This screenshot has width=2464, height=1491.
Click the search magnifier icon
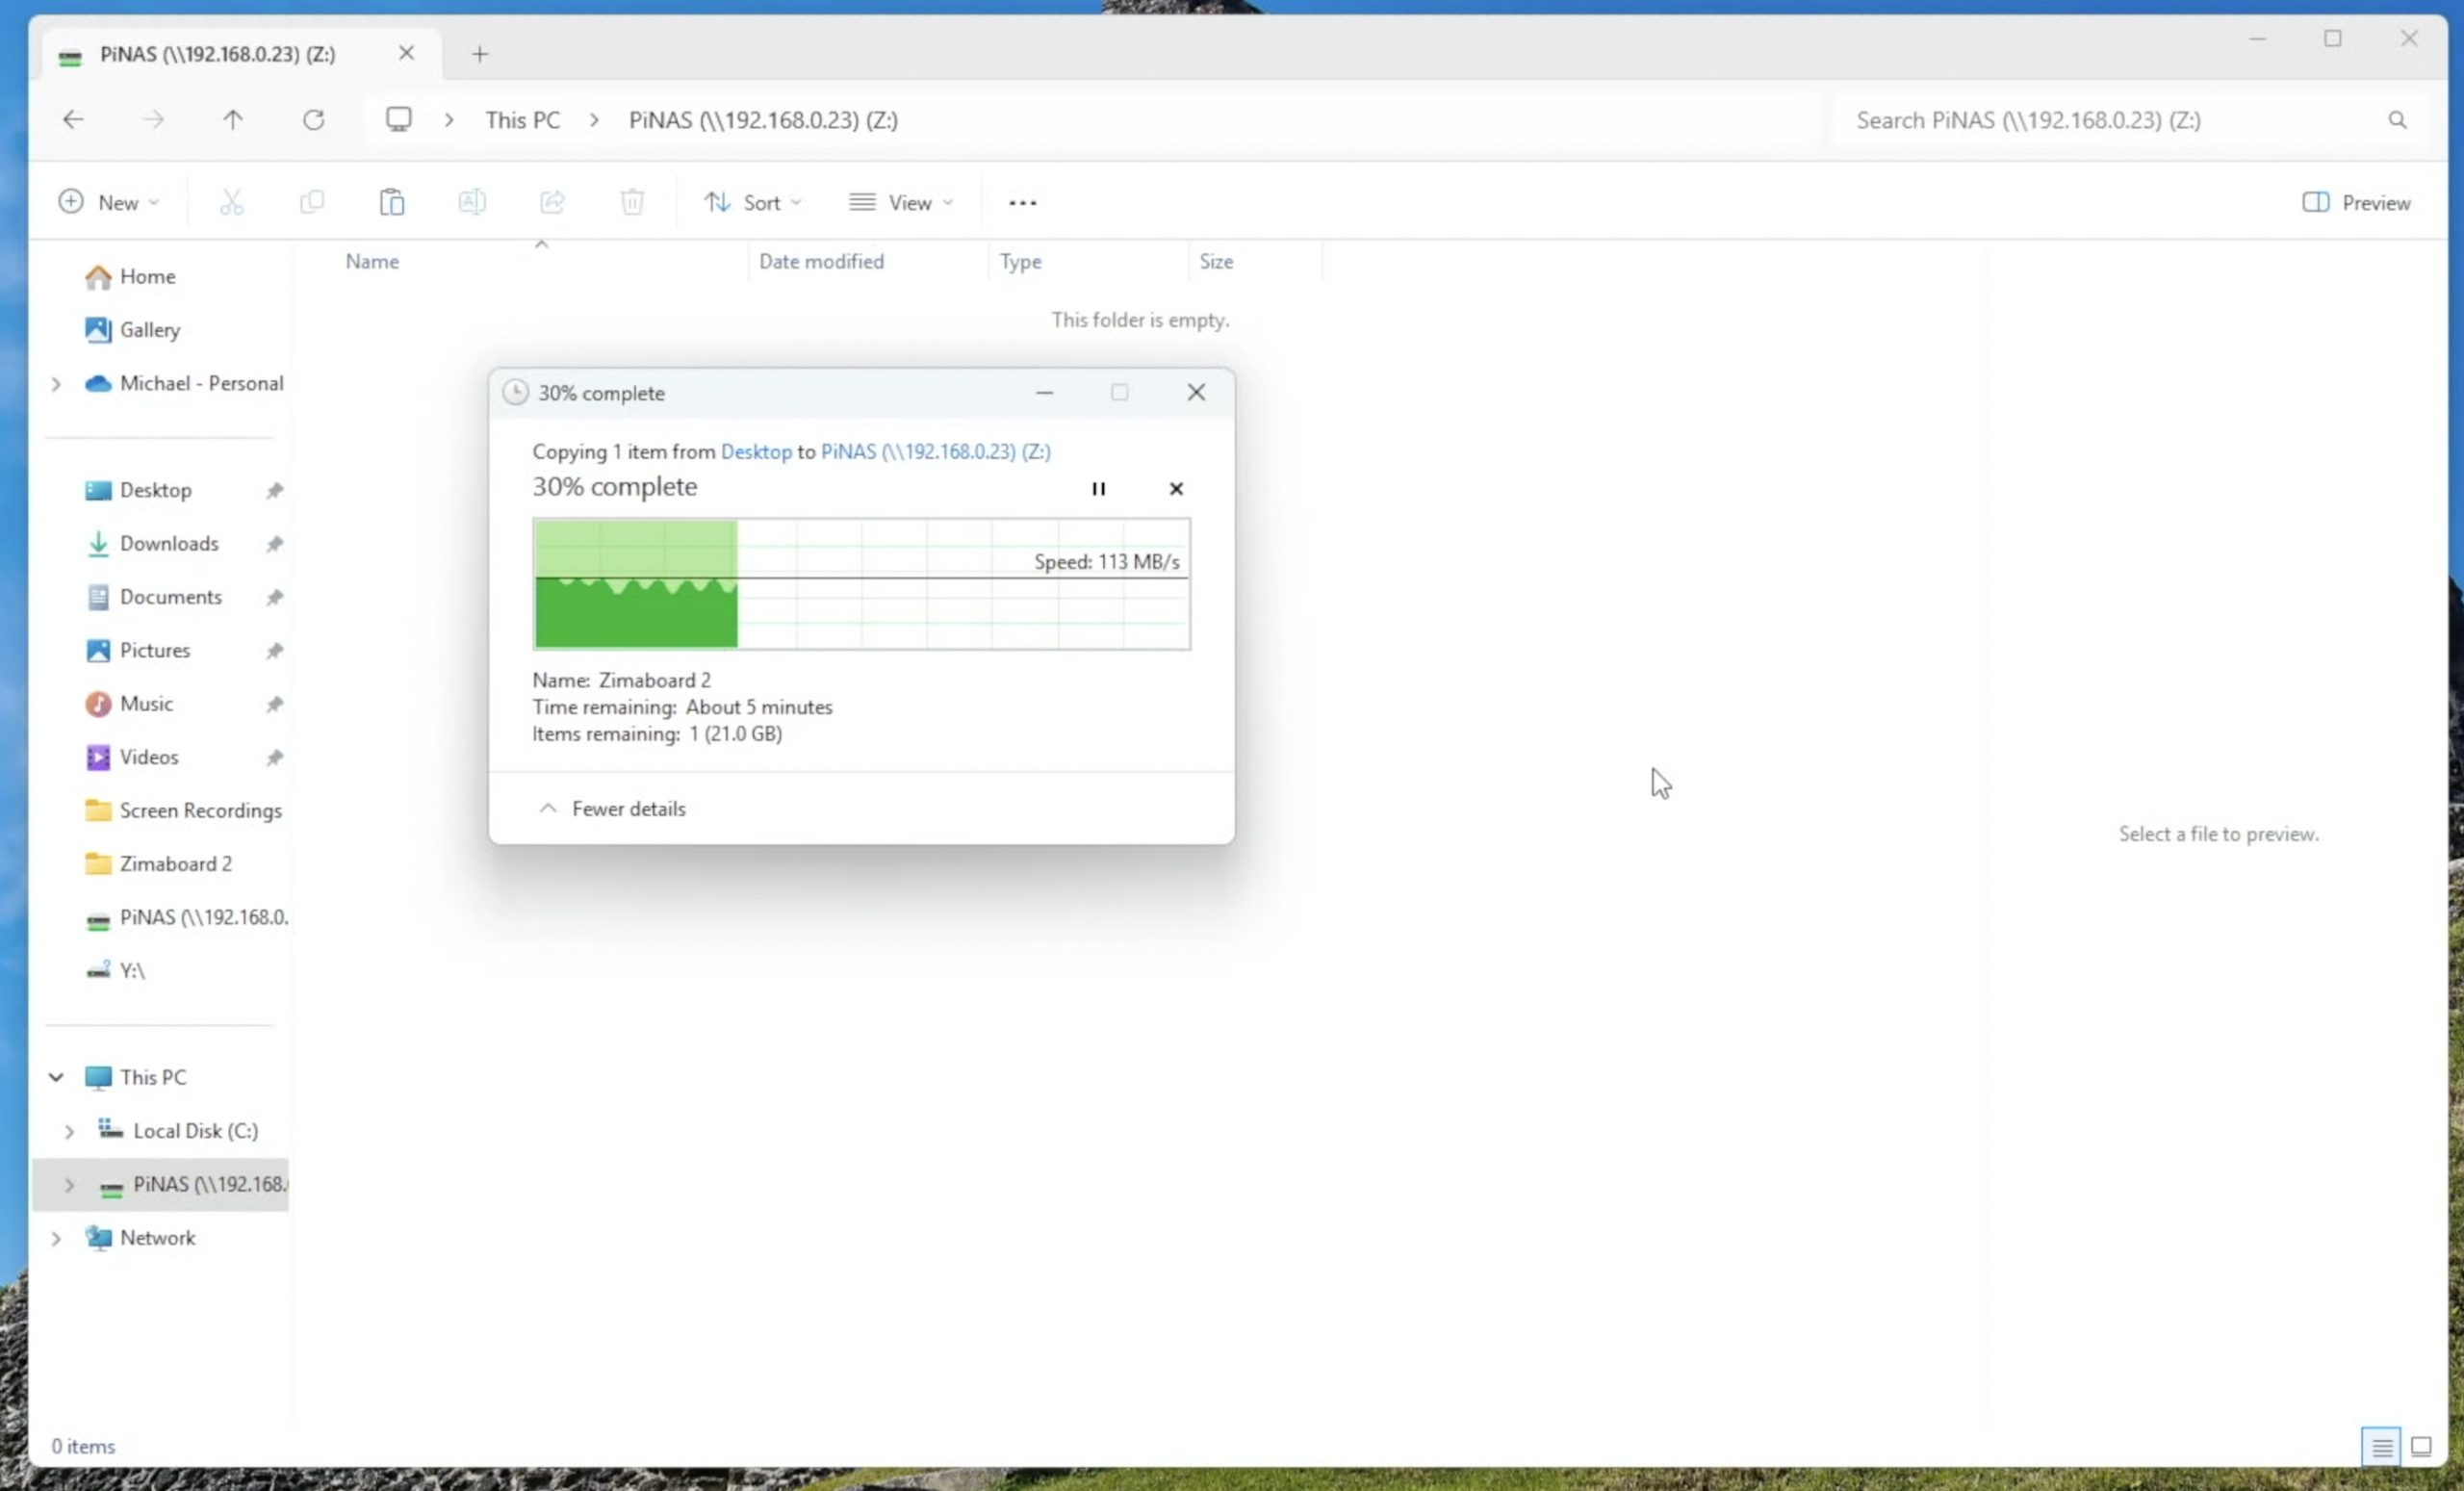2397,120
